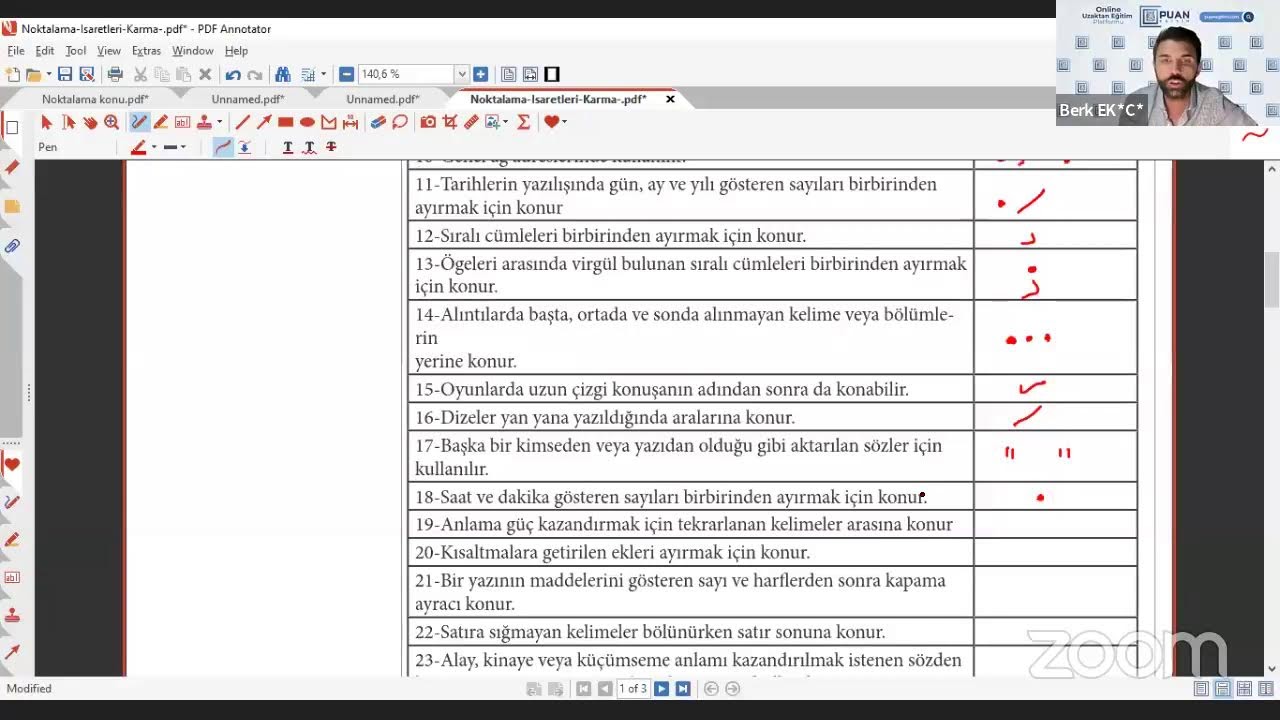
Task: Click the page number field showing 1 of 3
Action: point(633,689)
